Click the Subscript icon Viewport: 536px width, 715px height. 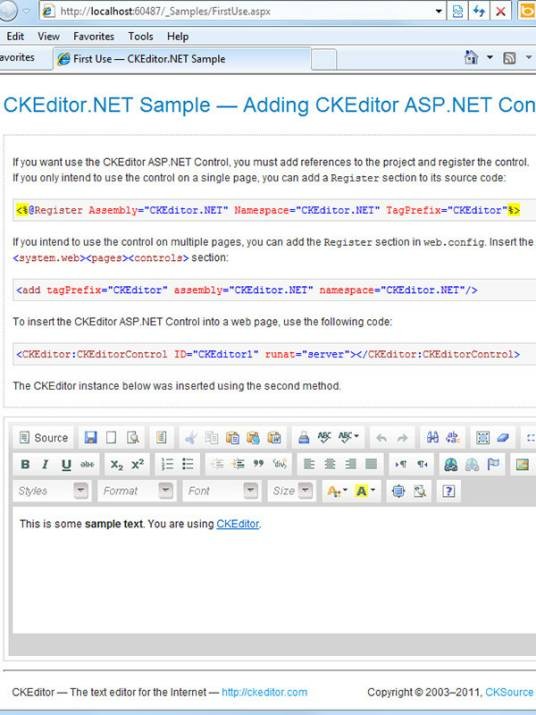(116, 464)
